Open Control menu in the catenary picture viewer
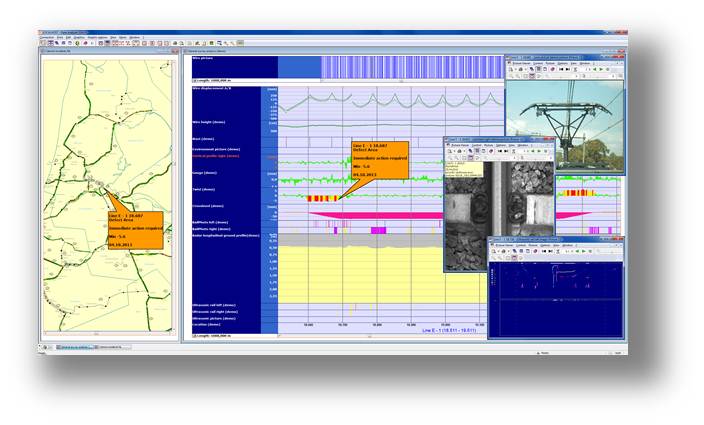Image resolution: width=704 pixels, height=425 pixels. (x=538, y=63)
